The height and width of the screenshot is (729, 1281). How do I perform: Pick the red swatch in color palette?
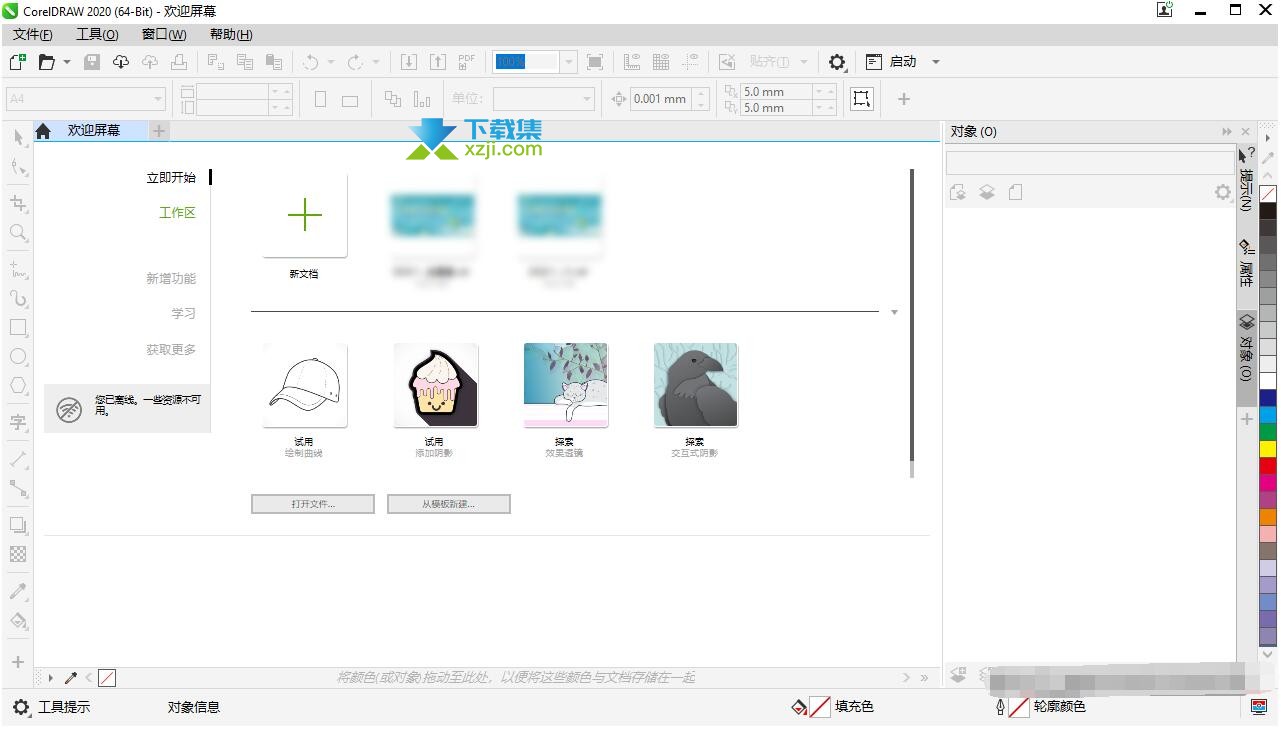coord(1268,465)
